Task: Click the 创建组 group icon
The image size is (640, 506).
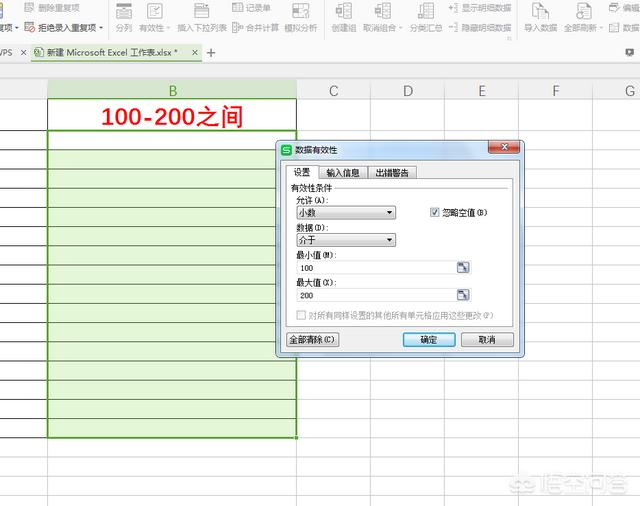Action: [x=343, y=11]
